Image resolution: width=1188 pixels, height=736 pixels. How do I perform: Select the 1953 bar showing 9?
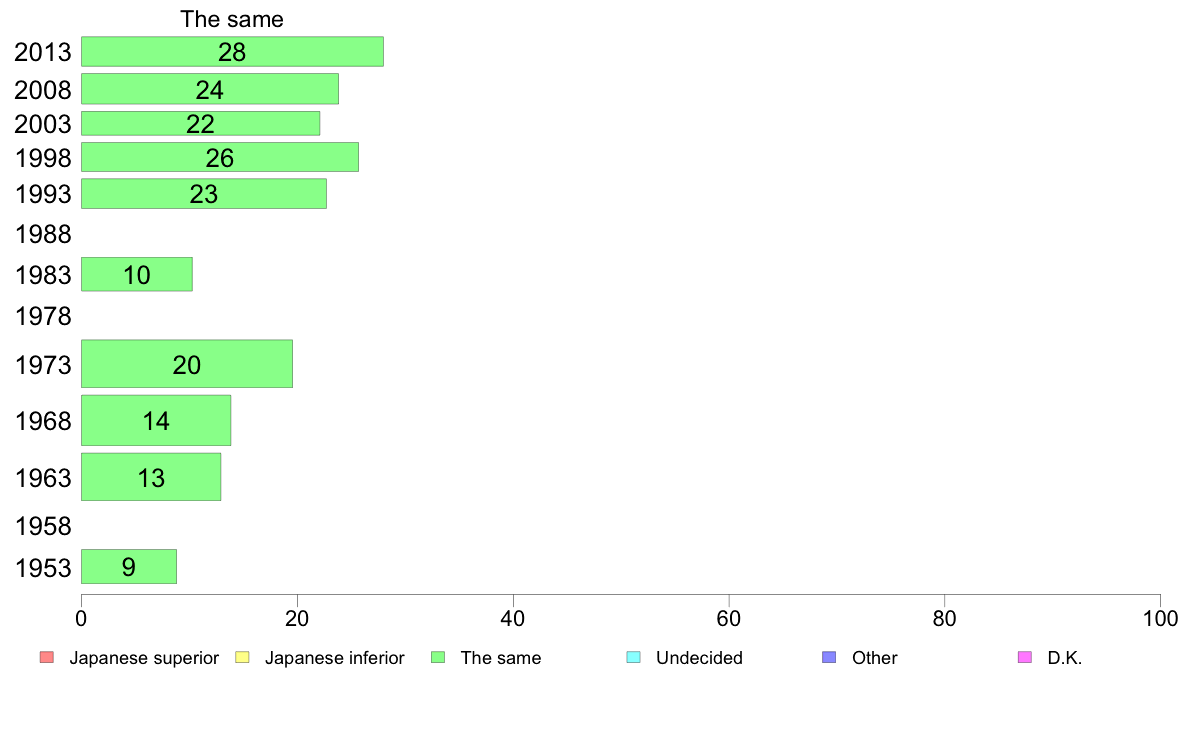pyautogui.click(x=129, y=566)
